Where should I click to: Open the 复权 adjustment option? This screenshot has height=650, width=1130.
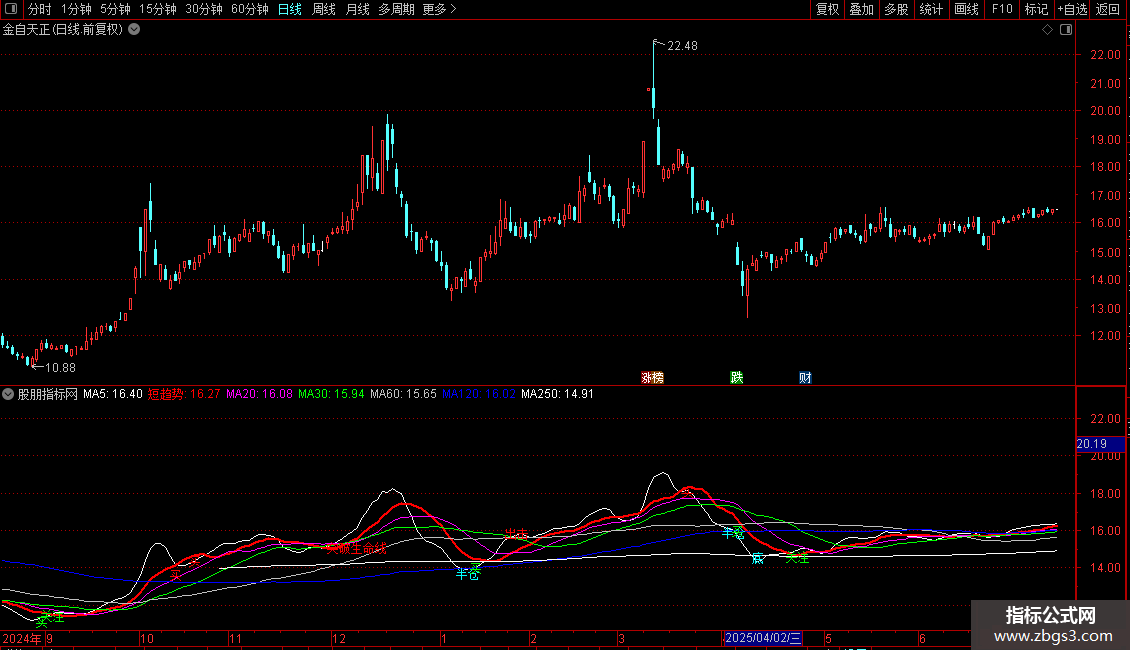coord(827,9)
